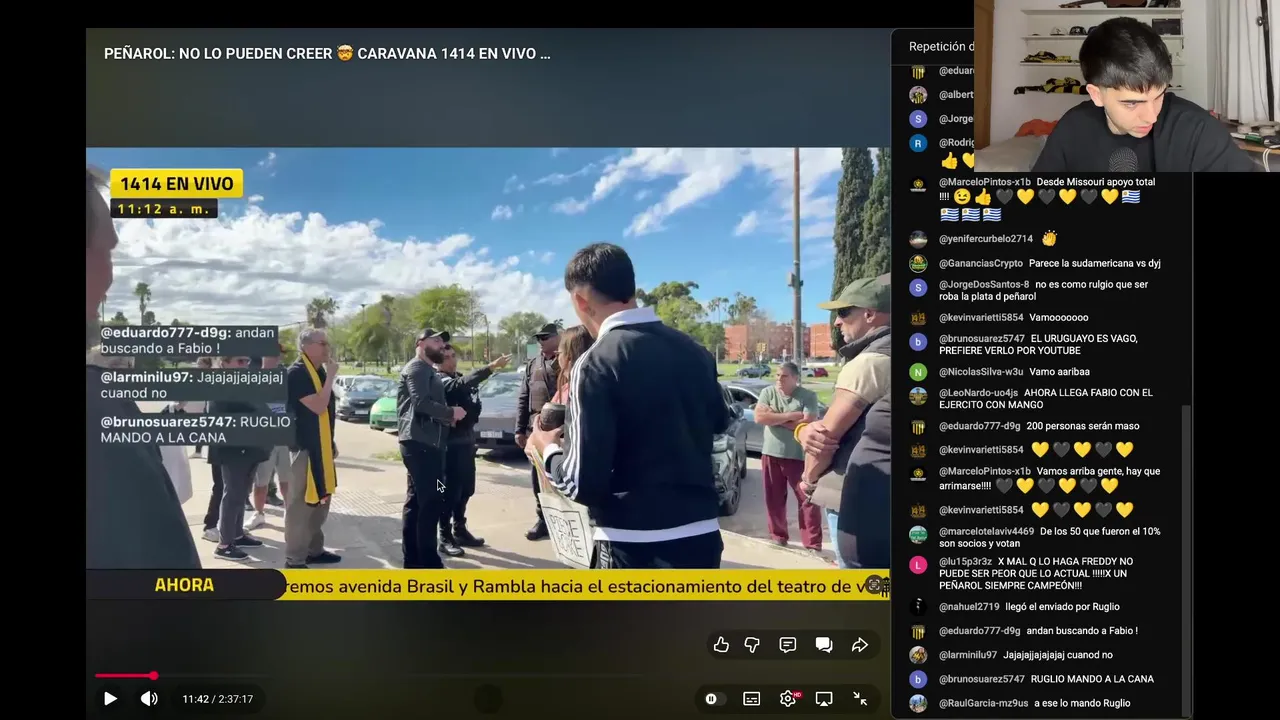Click the chat panel scrollbar

[x=1184, y=560]
